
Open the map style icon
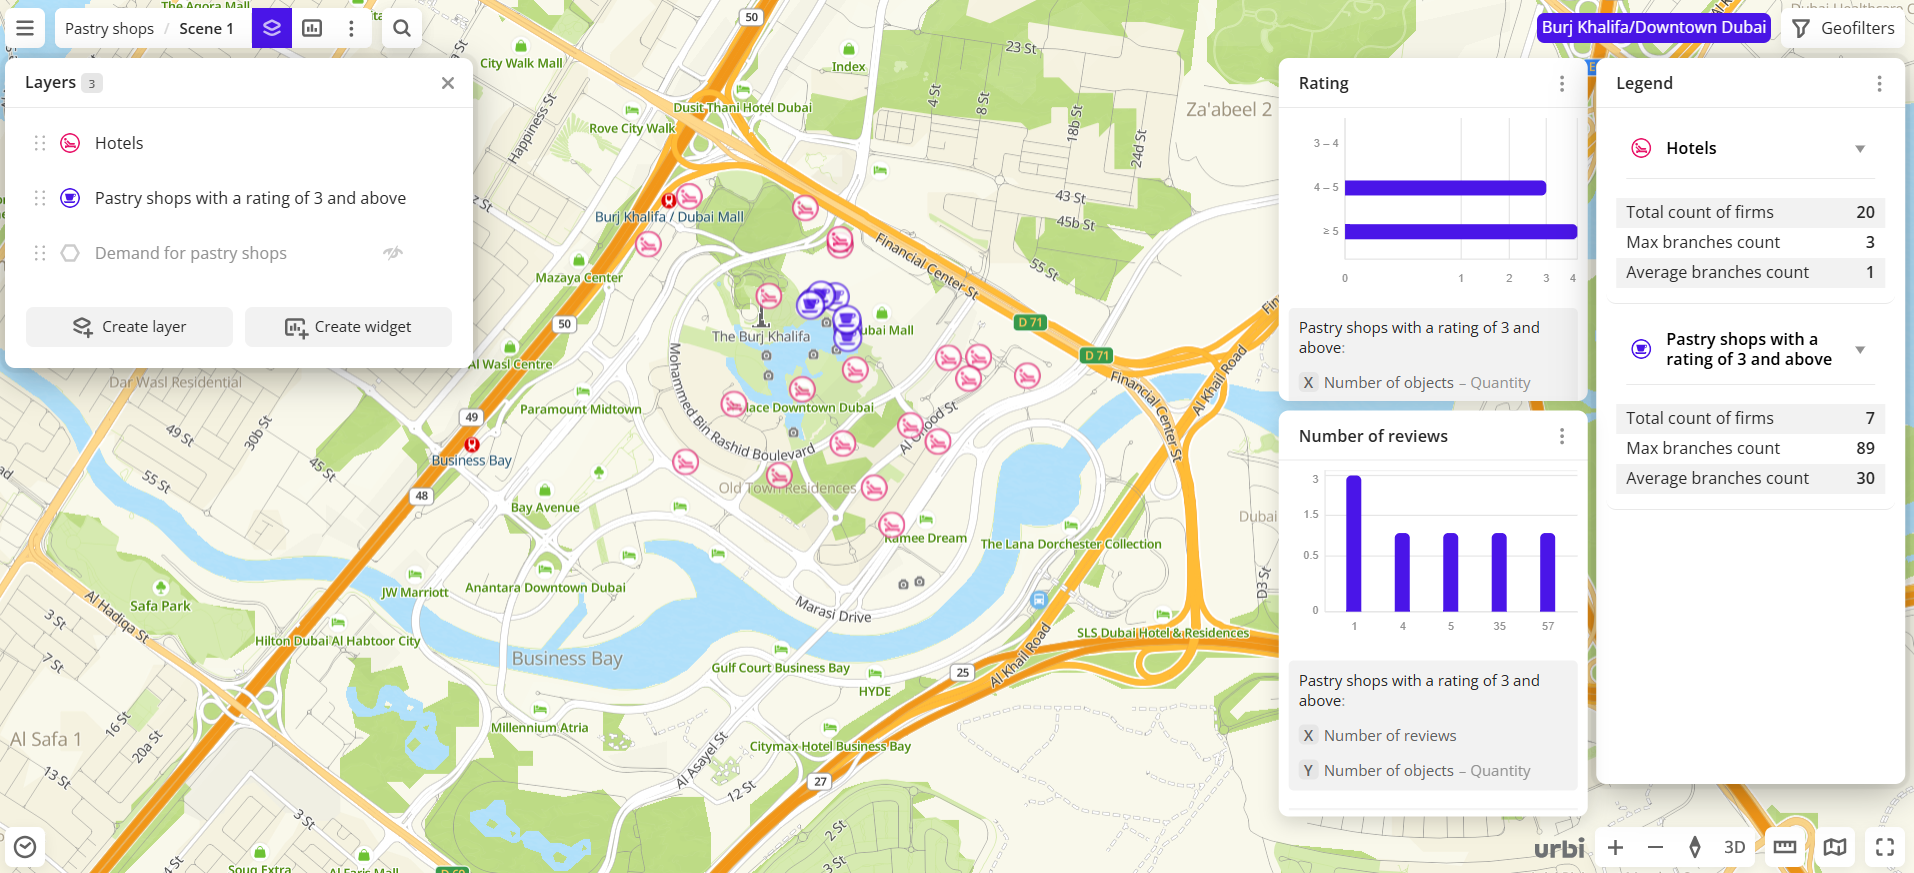point(1835,847)
